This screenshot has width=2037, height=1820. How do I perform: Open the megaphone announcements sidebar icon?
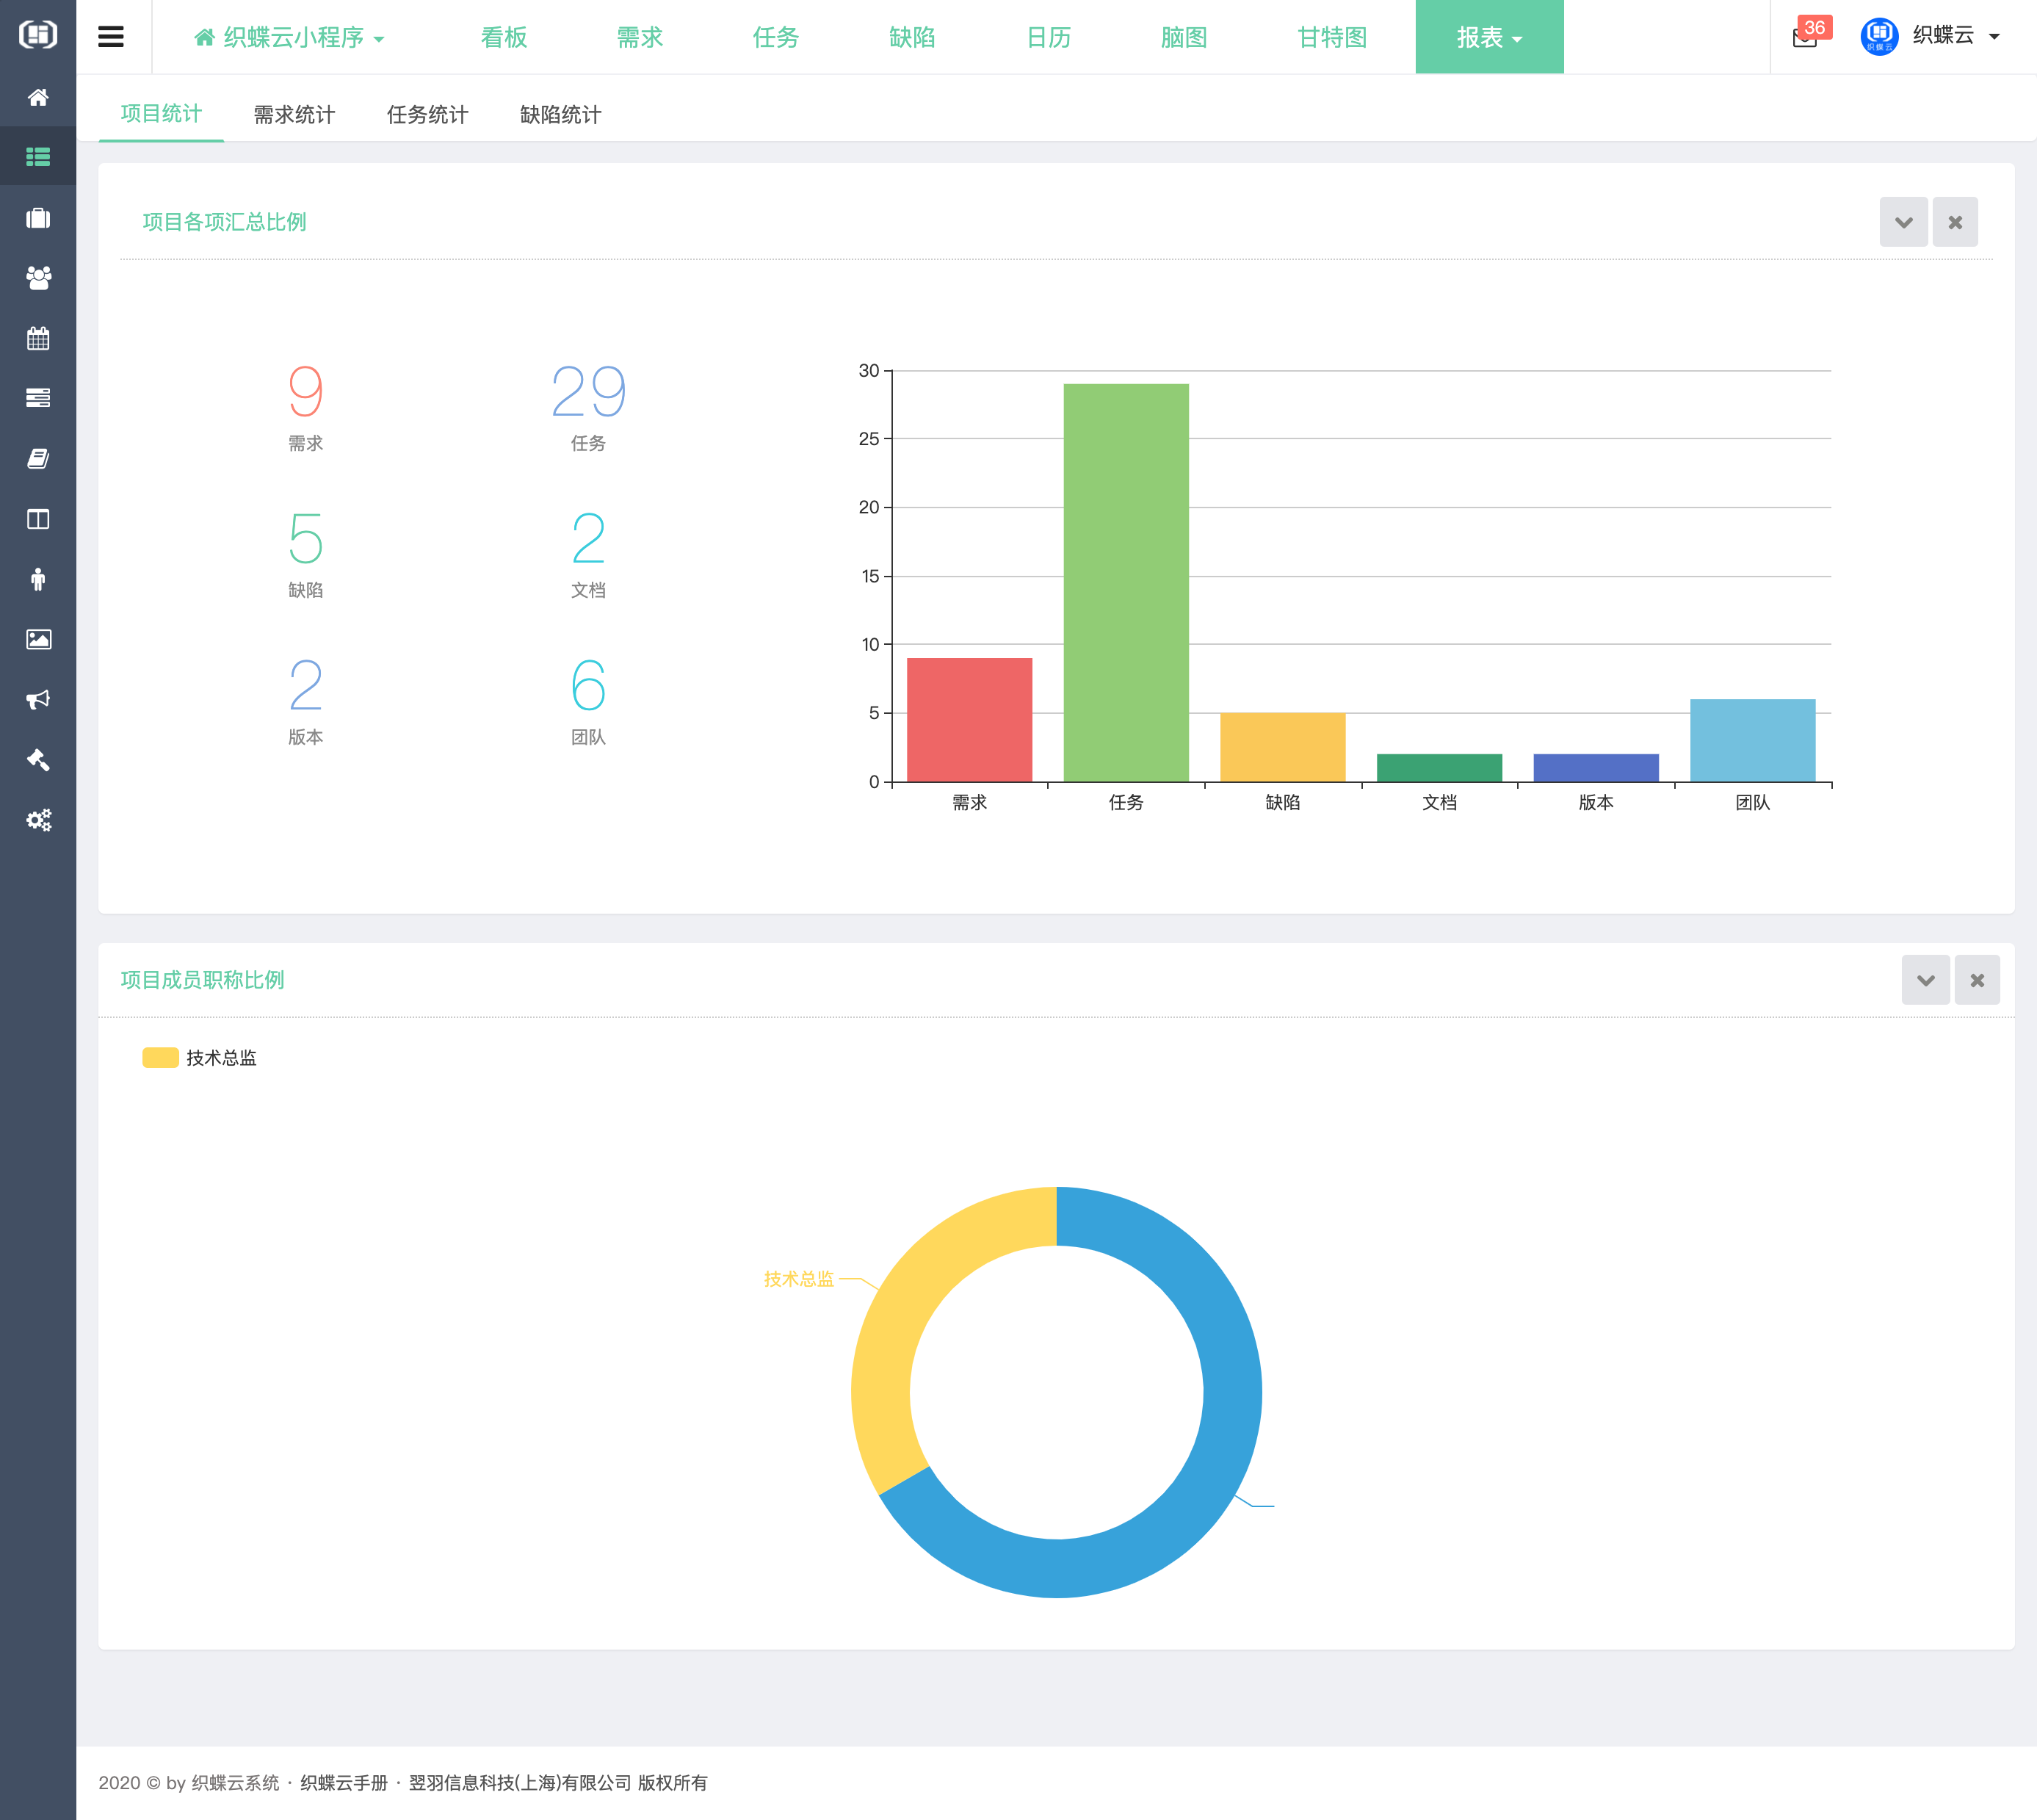38,699
